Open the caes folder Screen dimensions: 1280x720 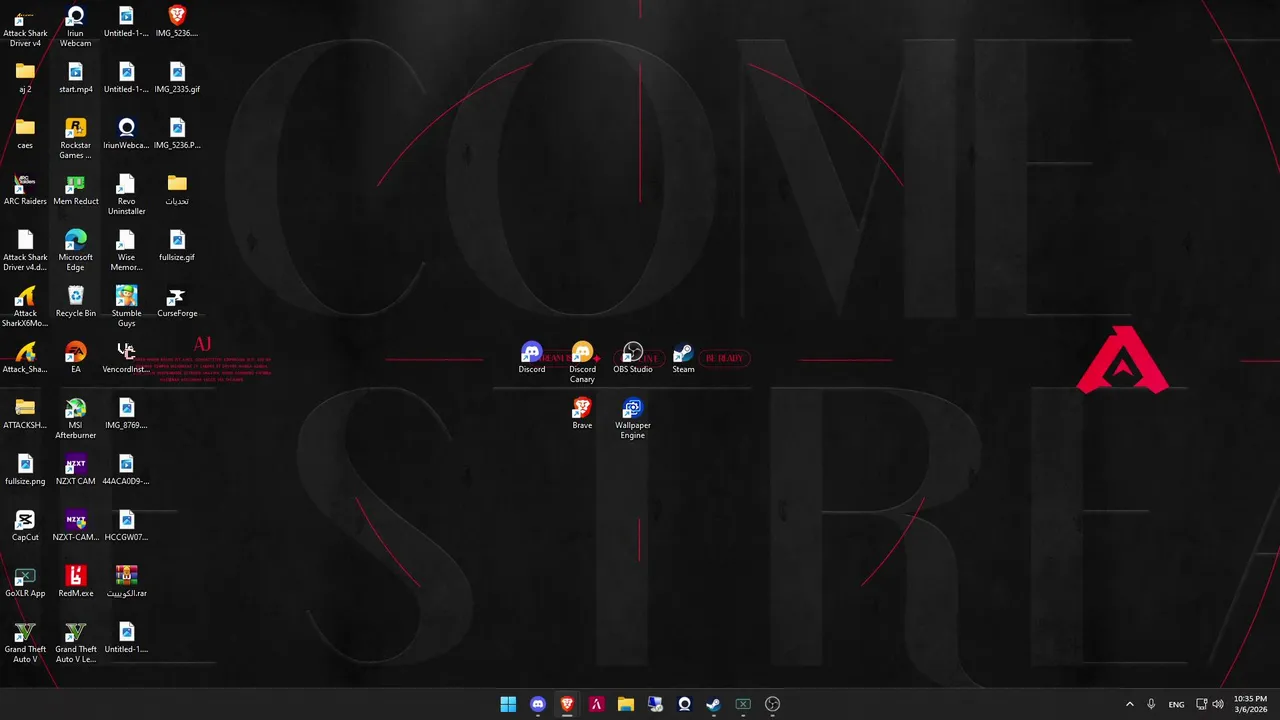pyautogui.click(x=25, y=134)
